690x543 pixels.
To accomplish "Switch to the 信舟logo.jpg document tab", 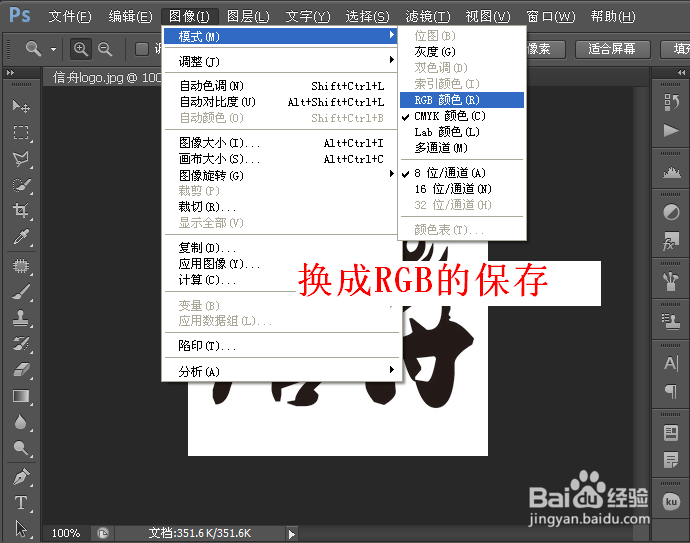I will click(107, 77).
